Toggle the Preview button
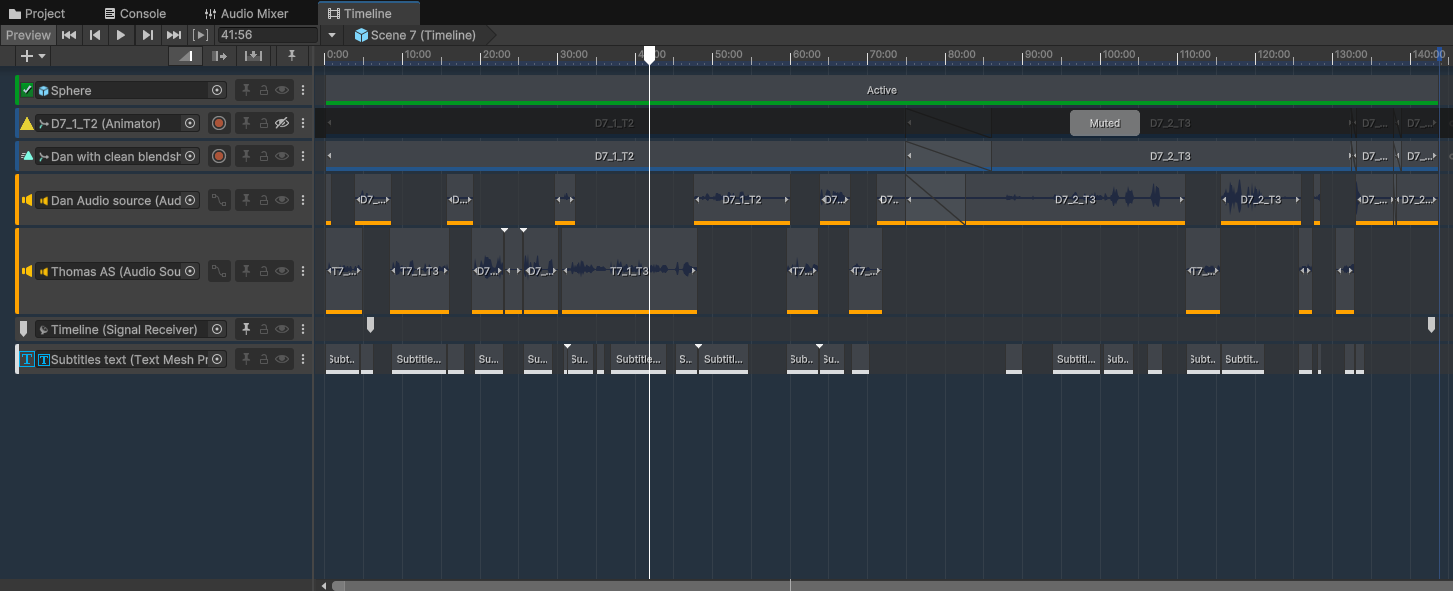This screenshot has width=1453, height=591. point(28,35)
